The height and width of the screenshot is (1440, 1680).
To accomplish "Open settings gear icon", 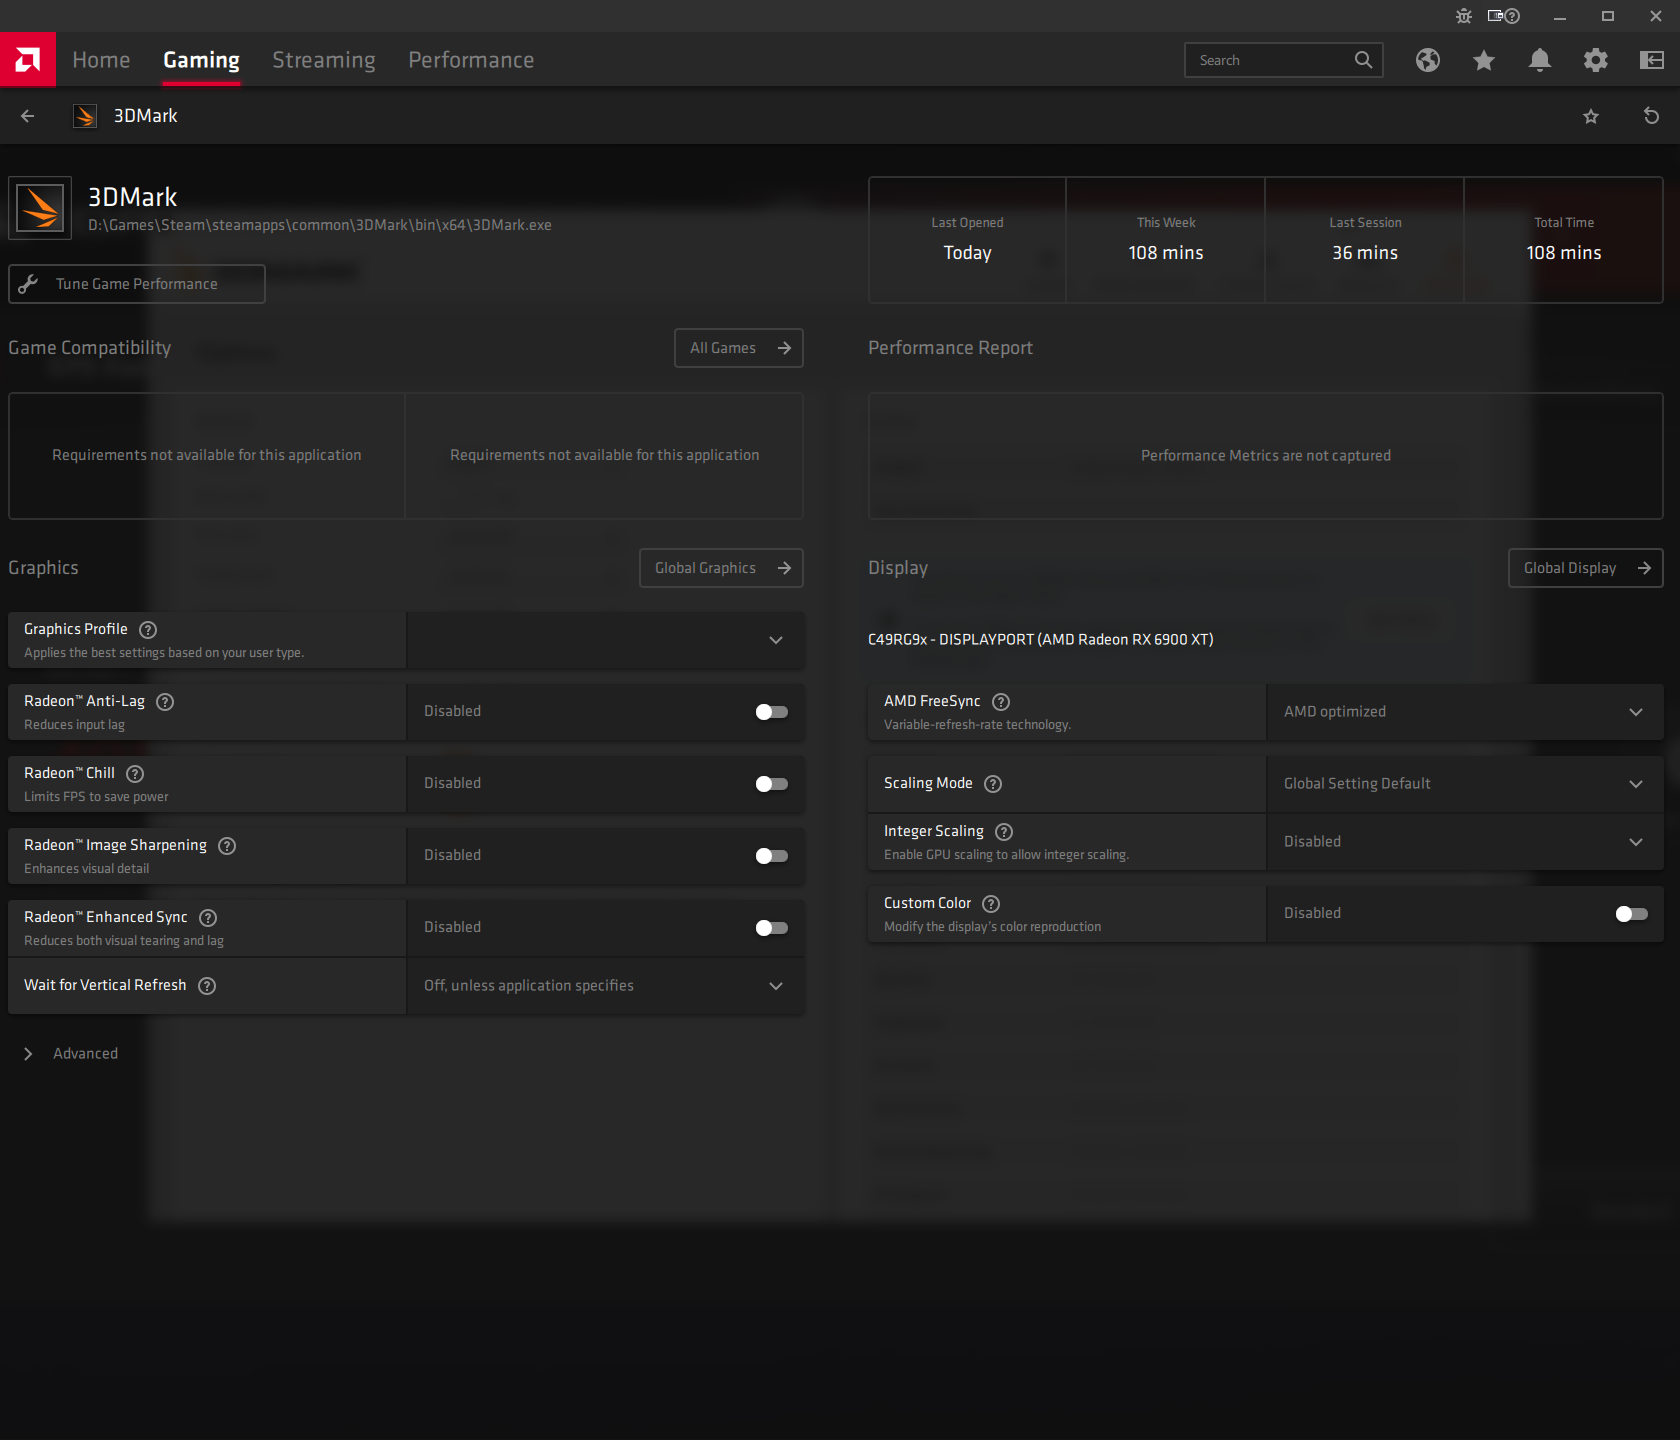I will click(x=1596, y=60).
